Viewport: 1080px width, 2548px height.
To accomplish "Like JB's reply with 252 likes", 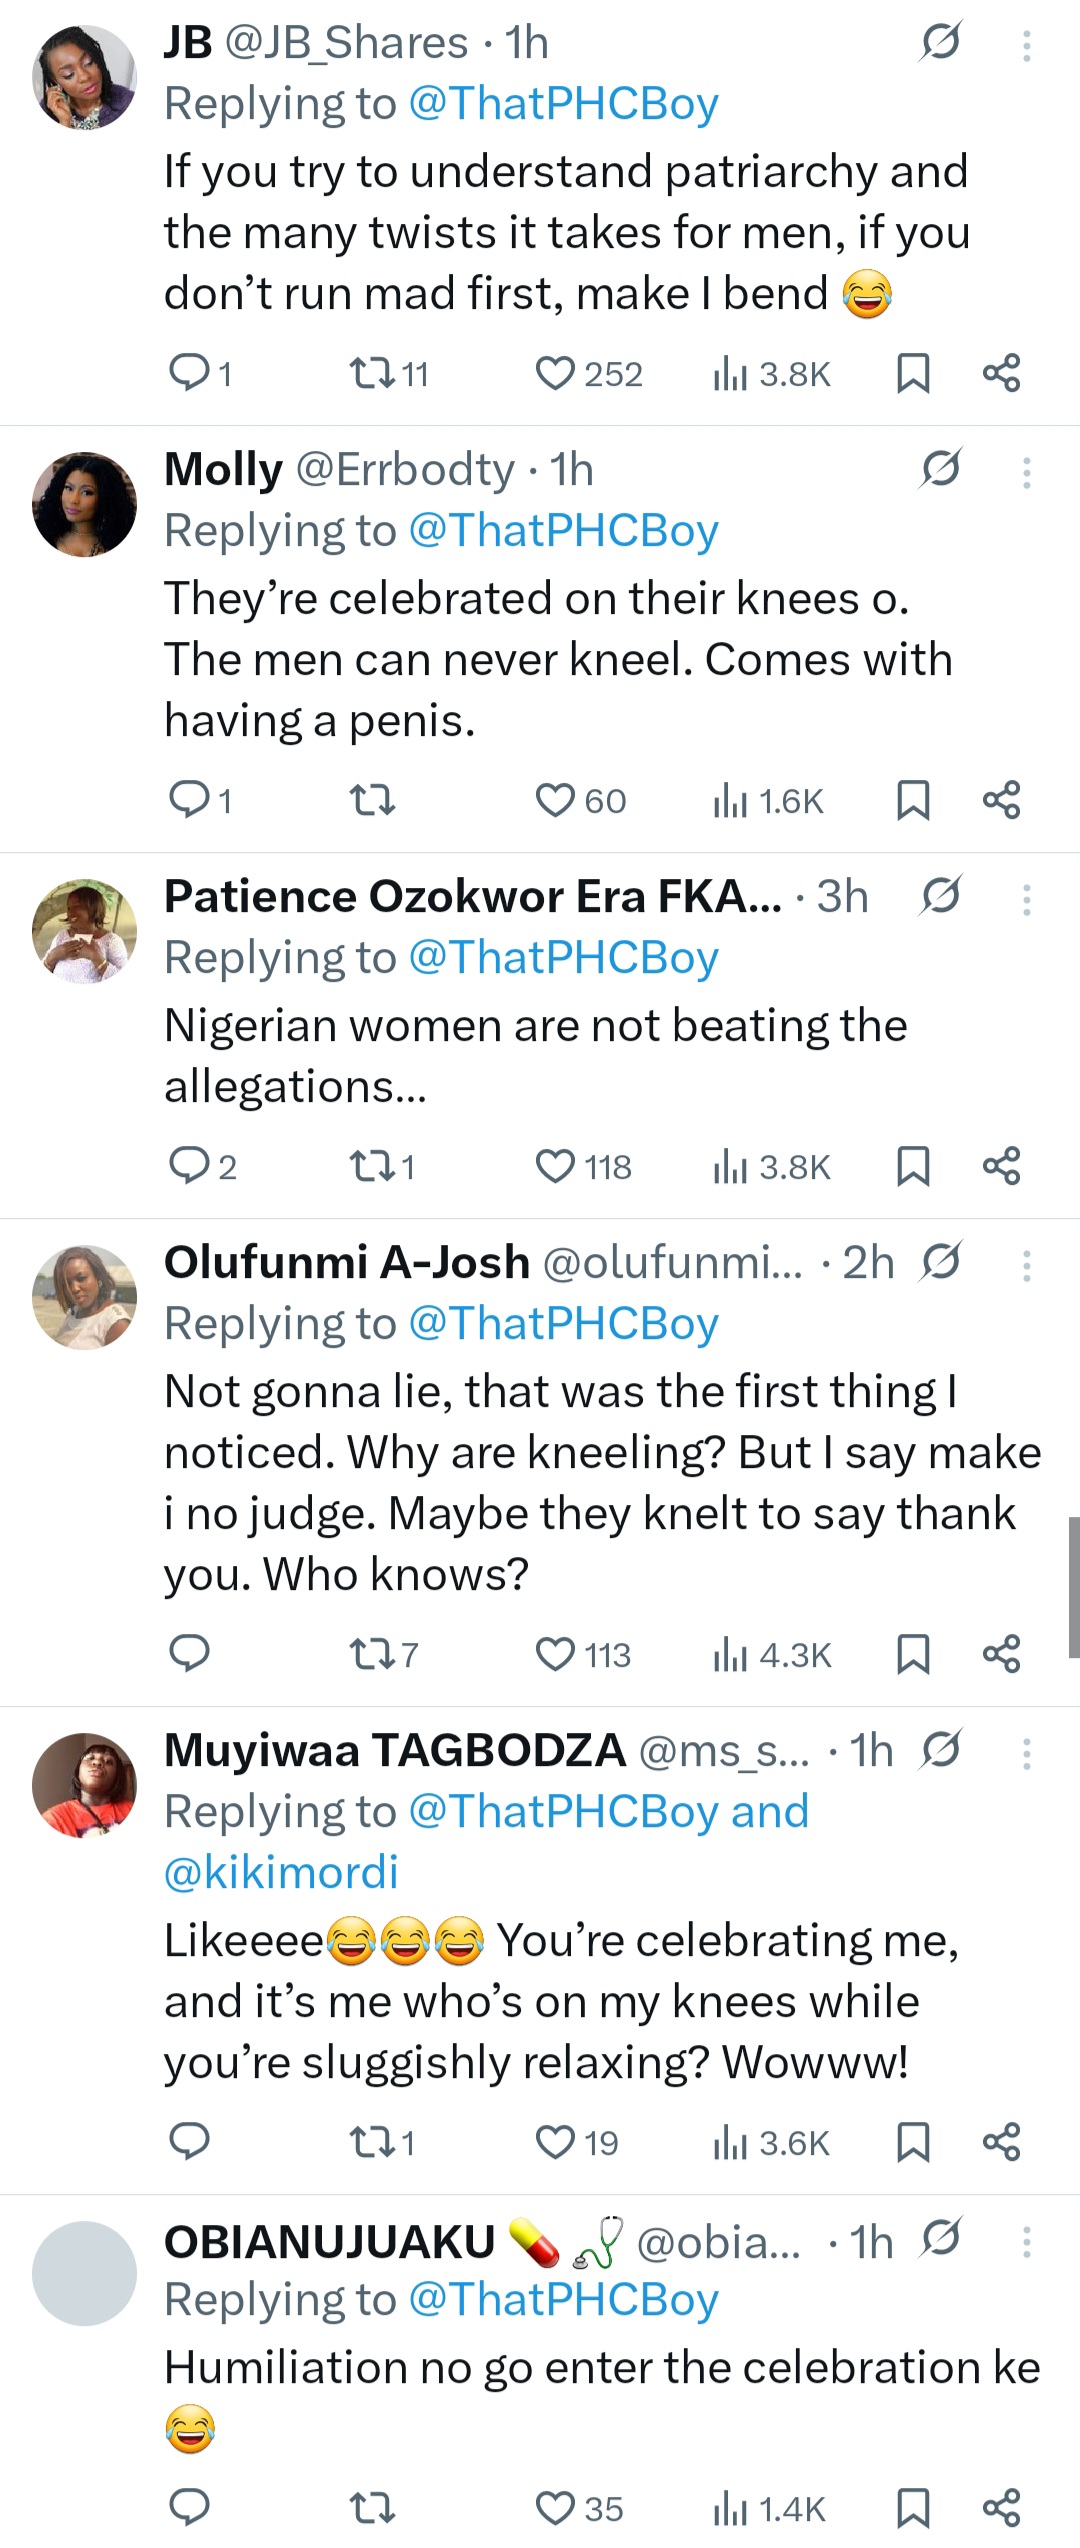I will point(555,374).
